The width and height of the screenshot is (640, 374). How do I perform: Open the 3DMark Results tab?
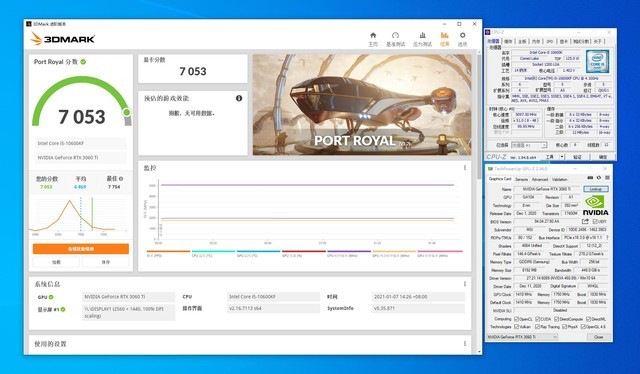click(x=444, y=39)
